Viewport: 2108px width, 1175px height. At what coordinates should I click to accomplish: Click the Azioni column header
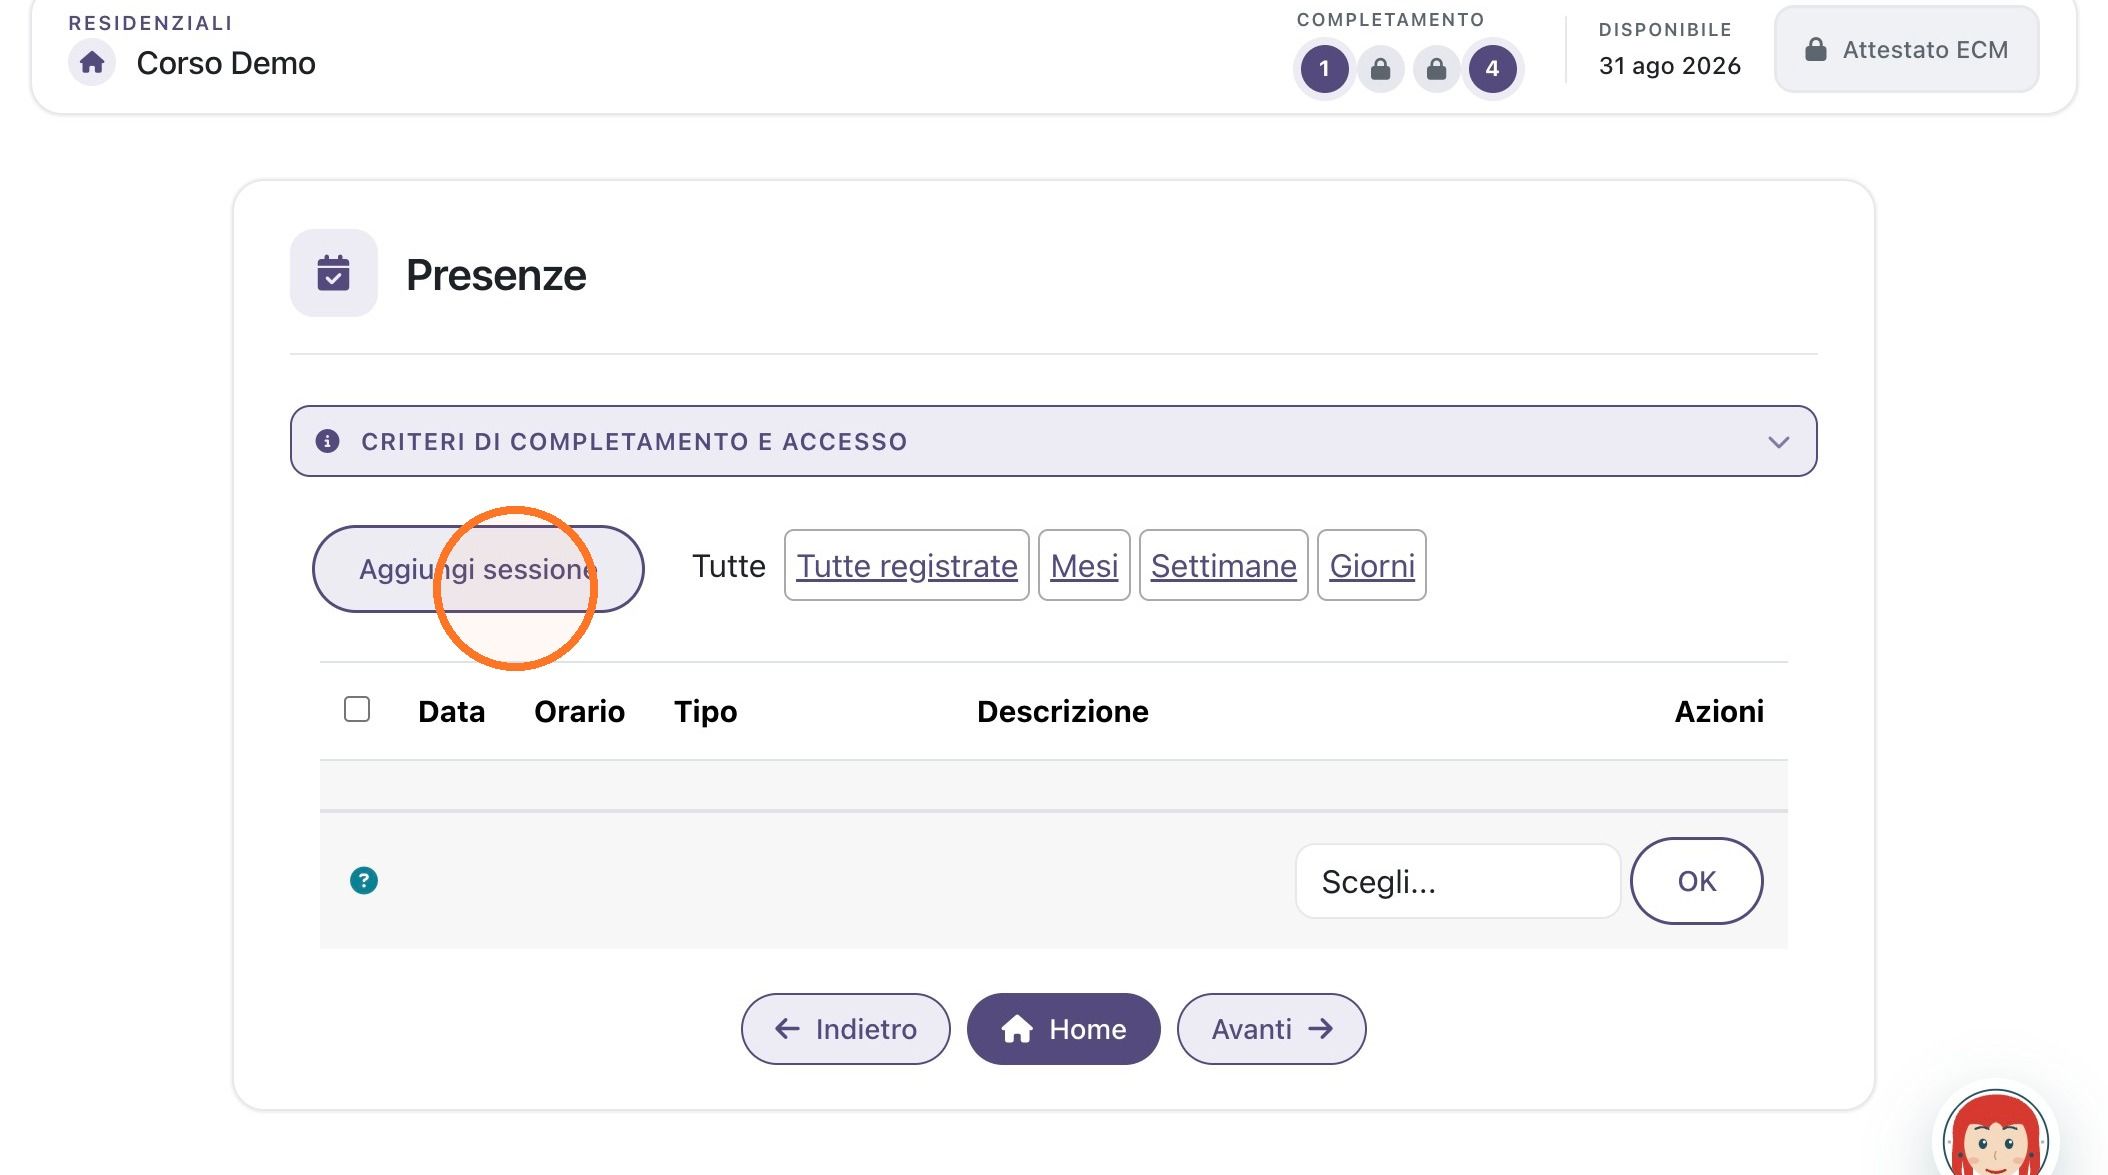click(1719, 711)
